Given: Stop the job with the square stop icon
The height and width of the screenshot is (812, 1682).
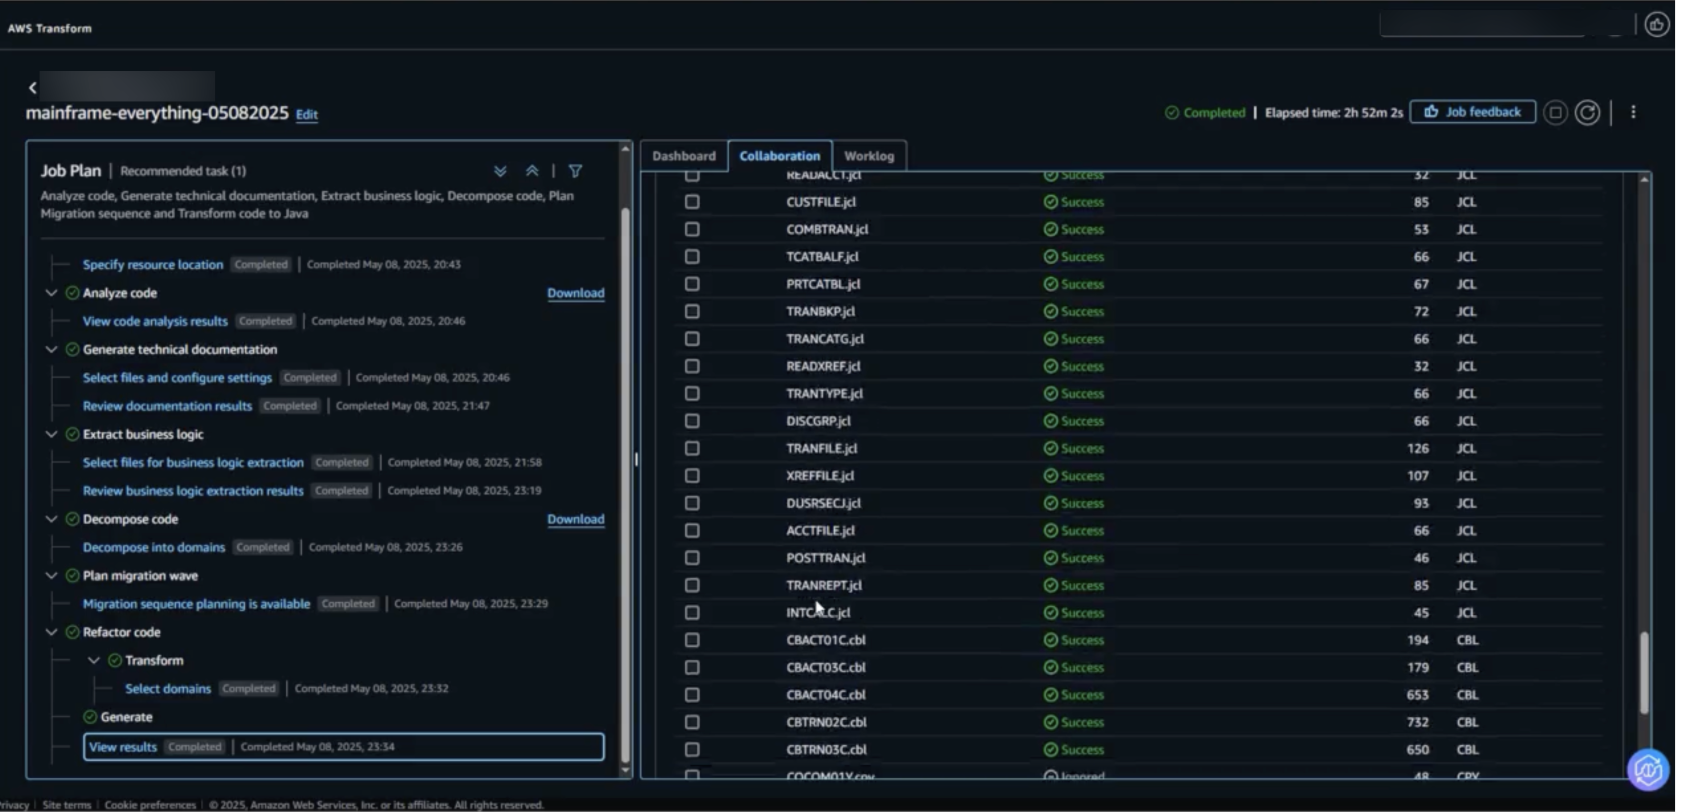Looking at the screenshot, I should coord(1555,113).
